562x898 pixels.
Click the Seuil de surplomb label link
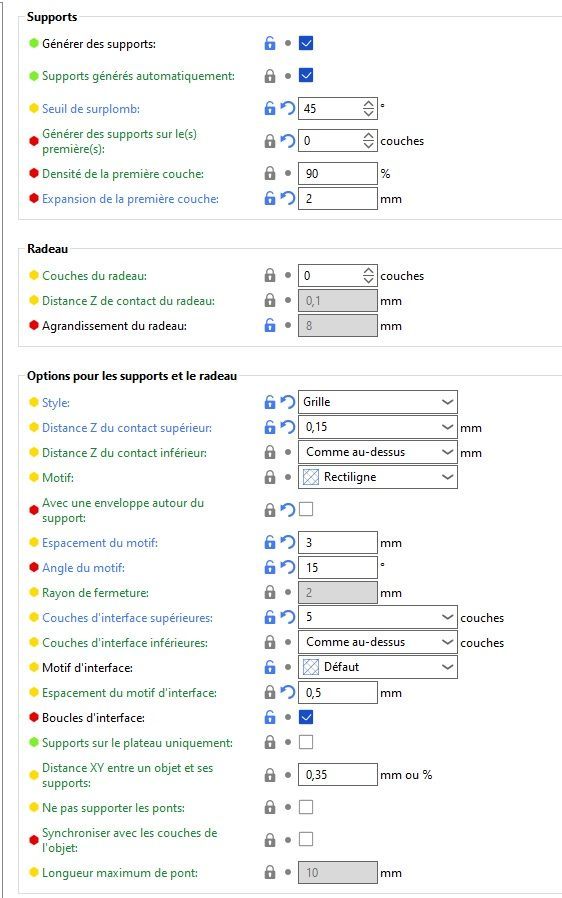coord(91,109)
